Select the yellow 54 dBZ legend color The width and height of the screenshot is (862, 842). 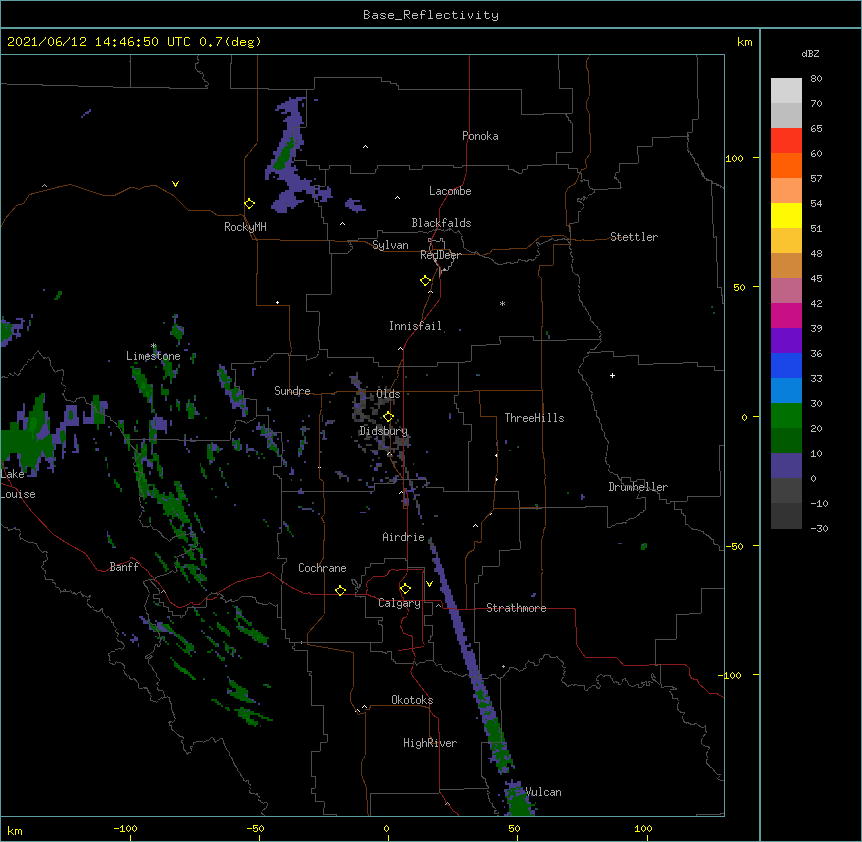pyautogui.click(x=786, y=215)
